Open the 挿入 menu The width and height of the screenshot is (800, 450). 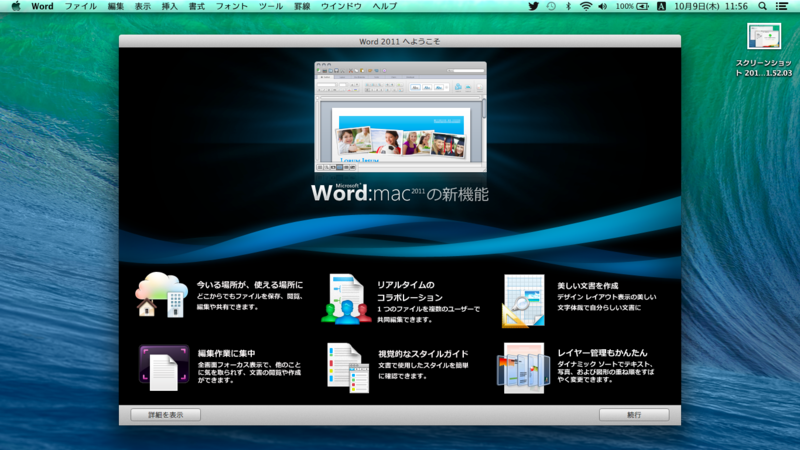pyautogui.click(x=169, y=6)
